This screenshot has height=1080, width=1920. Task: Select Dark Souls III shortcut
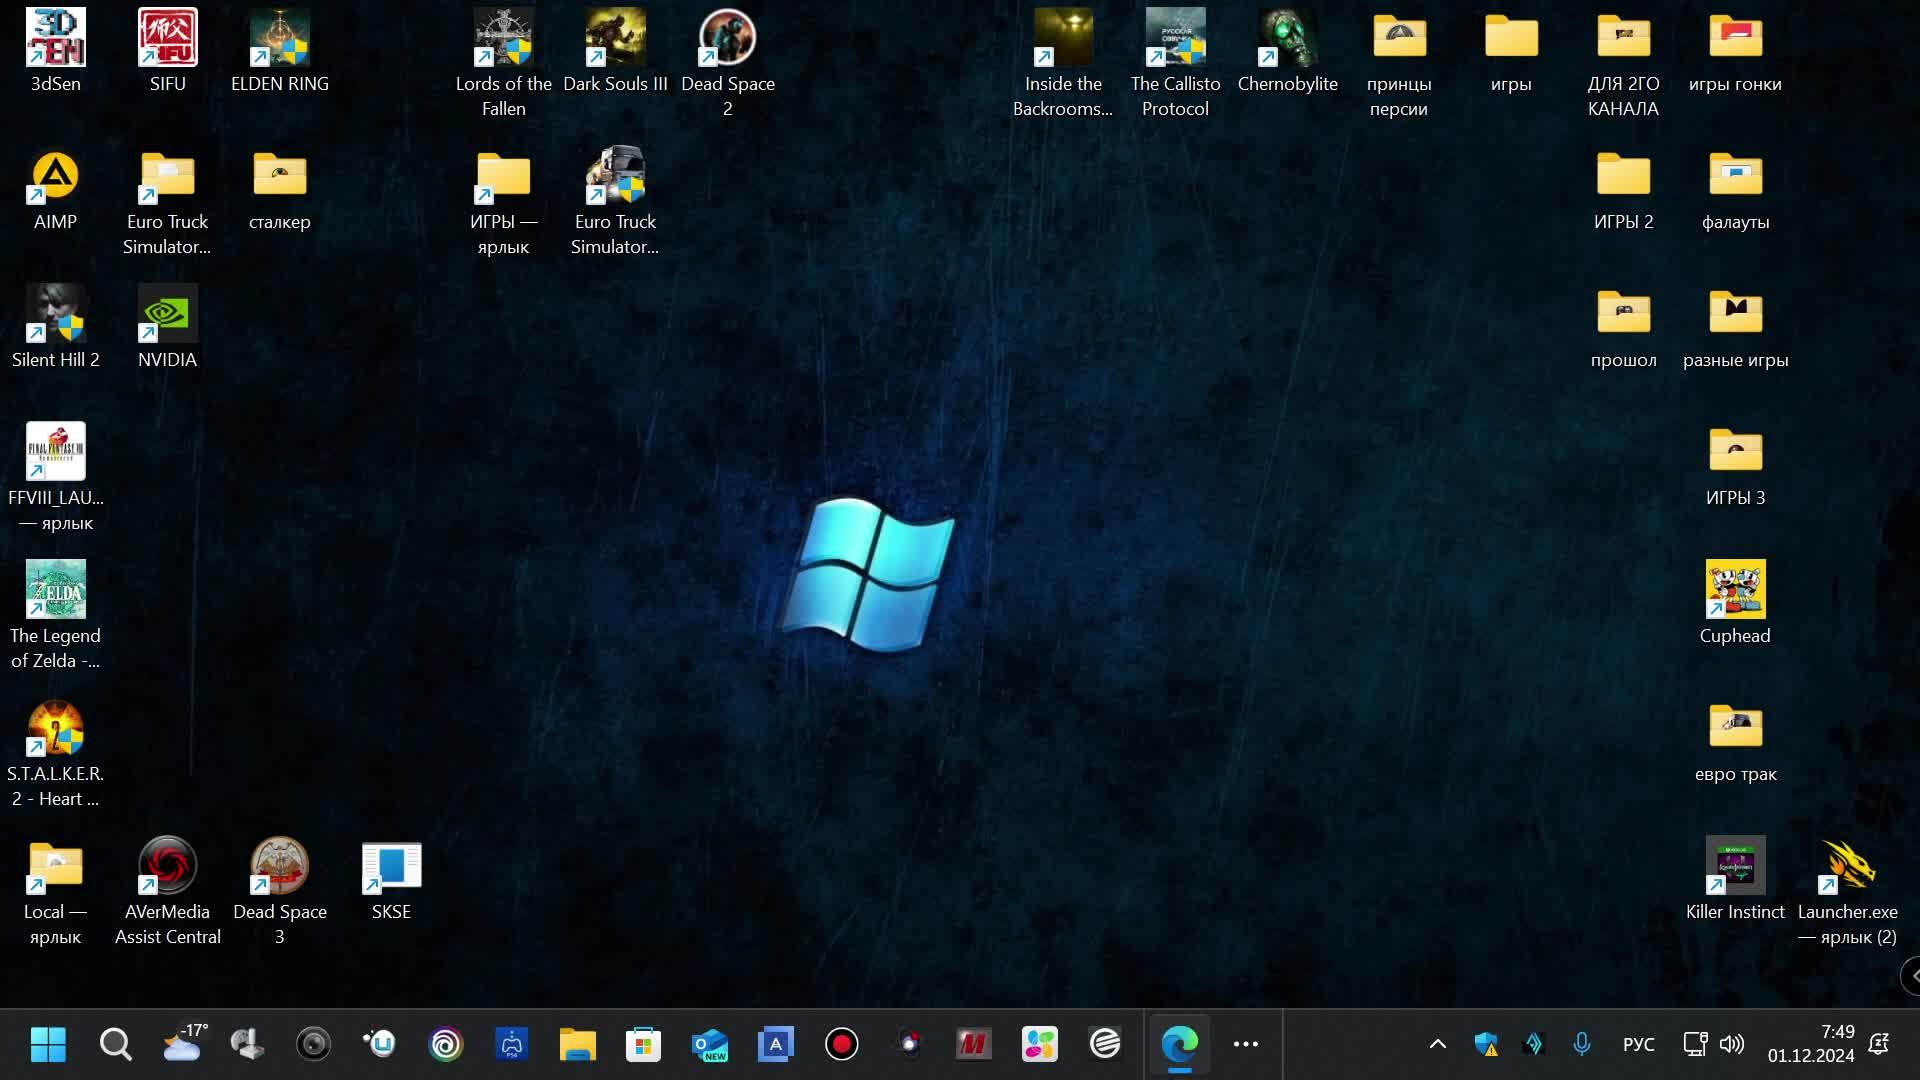tap(616, 52)
